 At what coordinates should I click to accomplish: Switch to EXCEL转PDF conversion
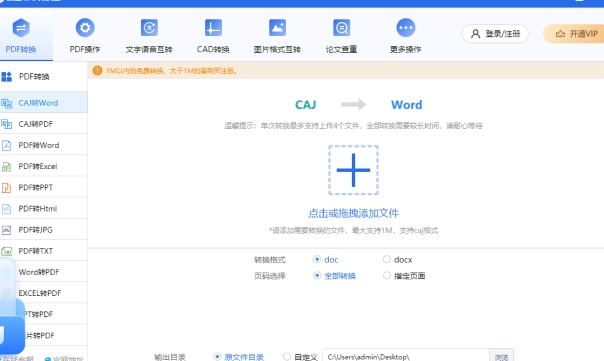click(44, 293)
